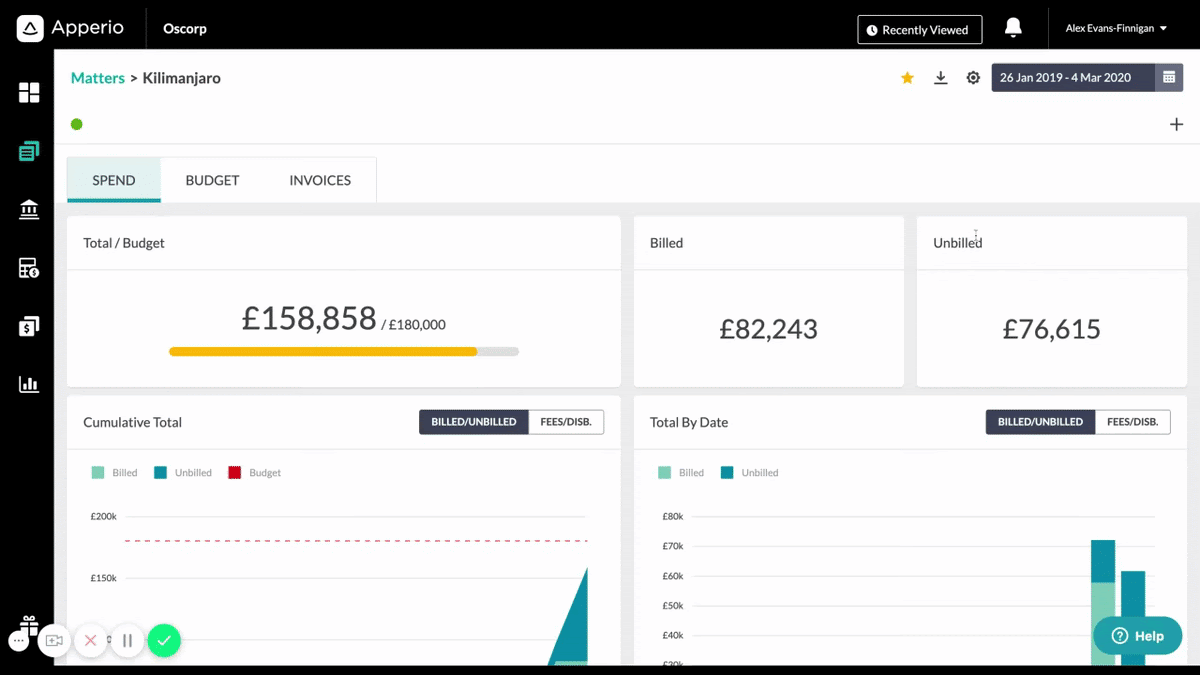The image size is (1200, 675).
Task: Cancel the recording with the X button
Action: click(x=91, y=640)
